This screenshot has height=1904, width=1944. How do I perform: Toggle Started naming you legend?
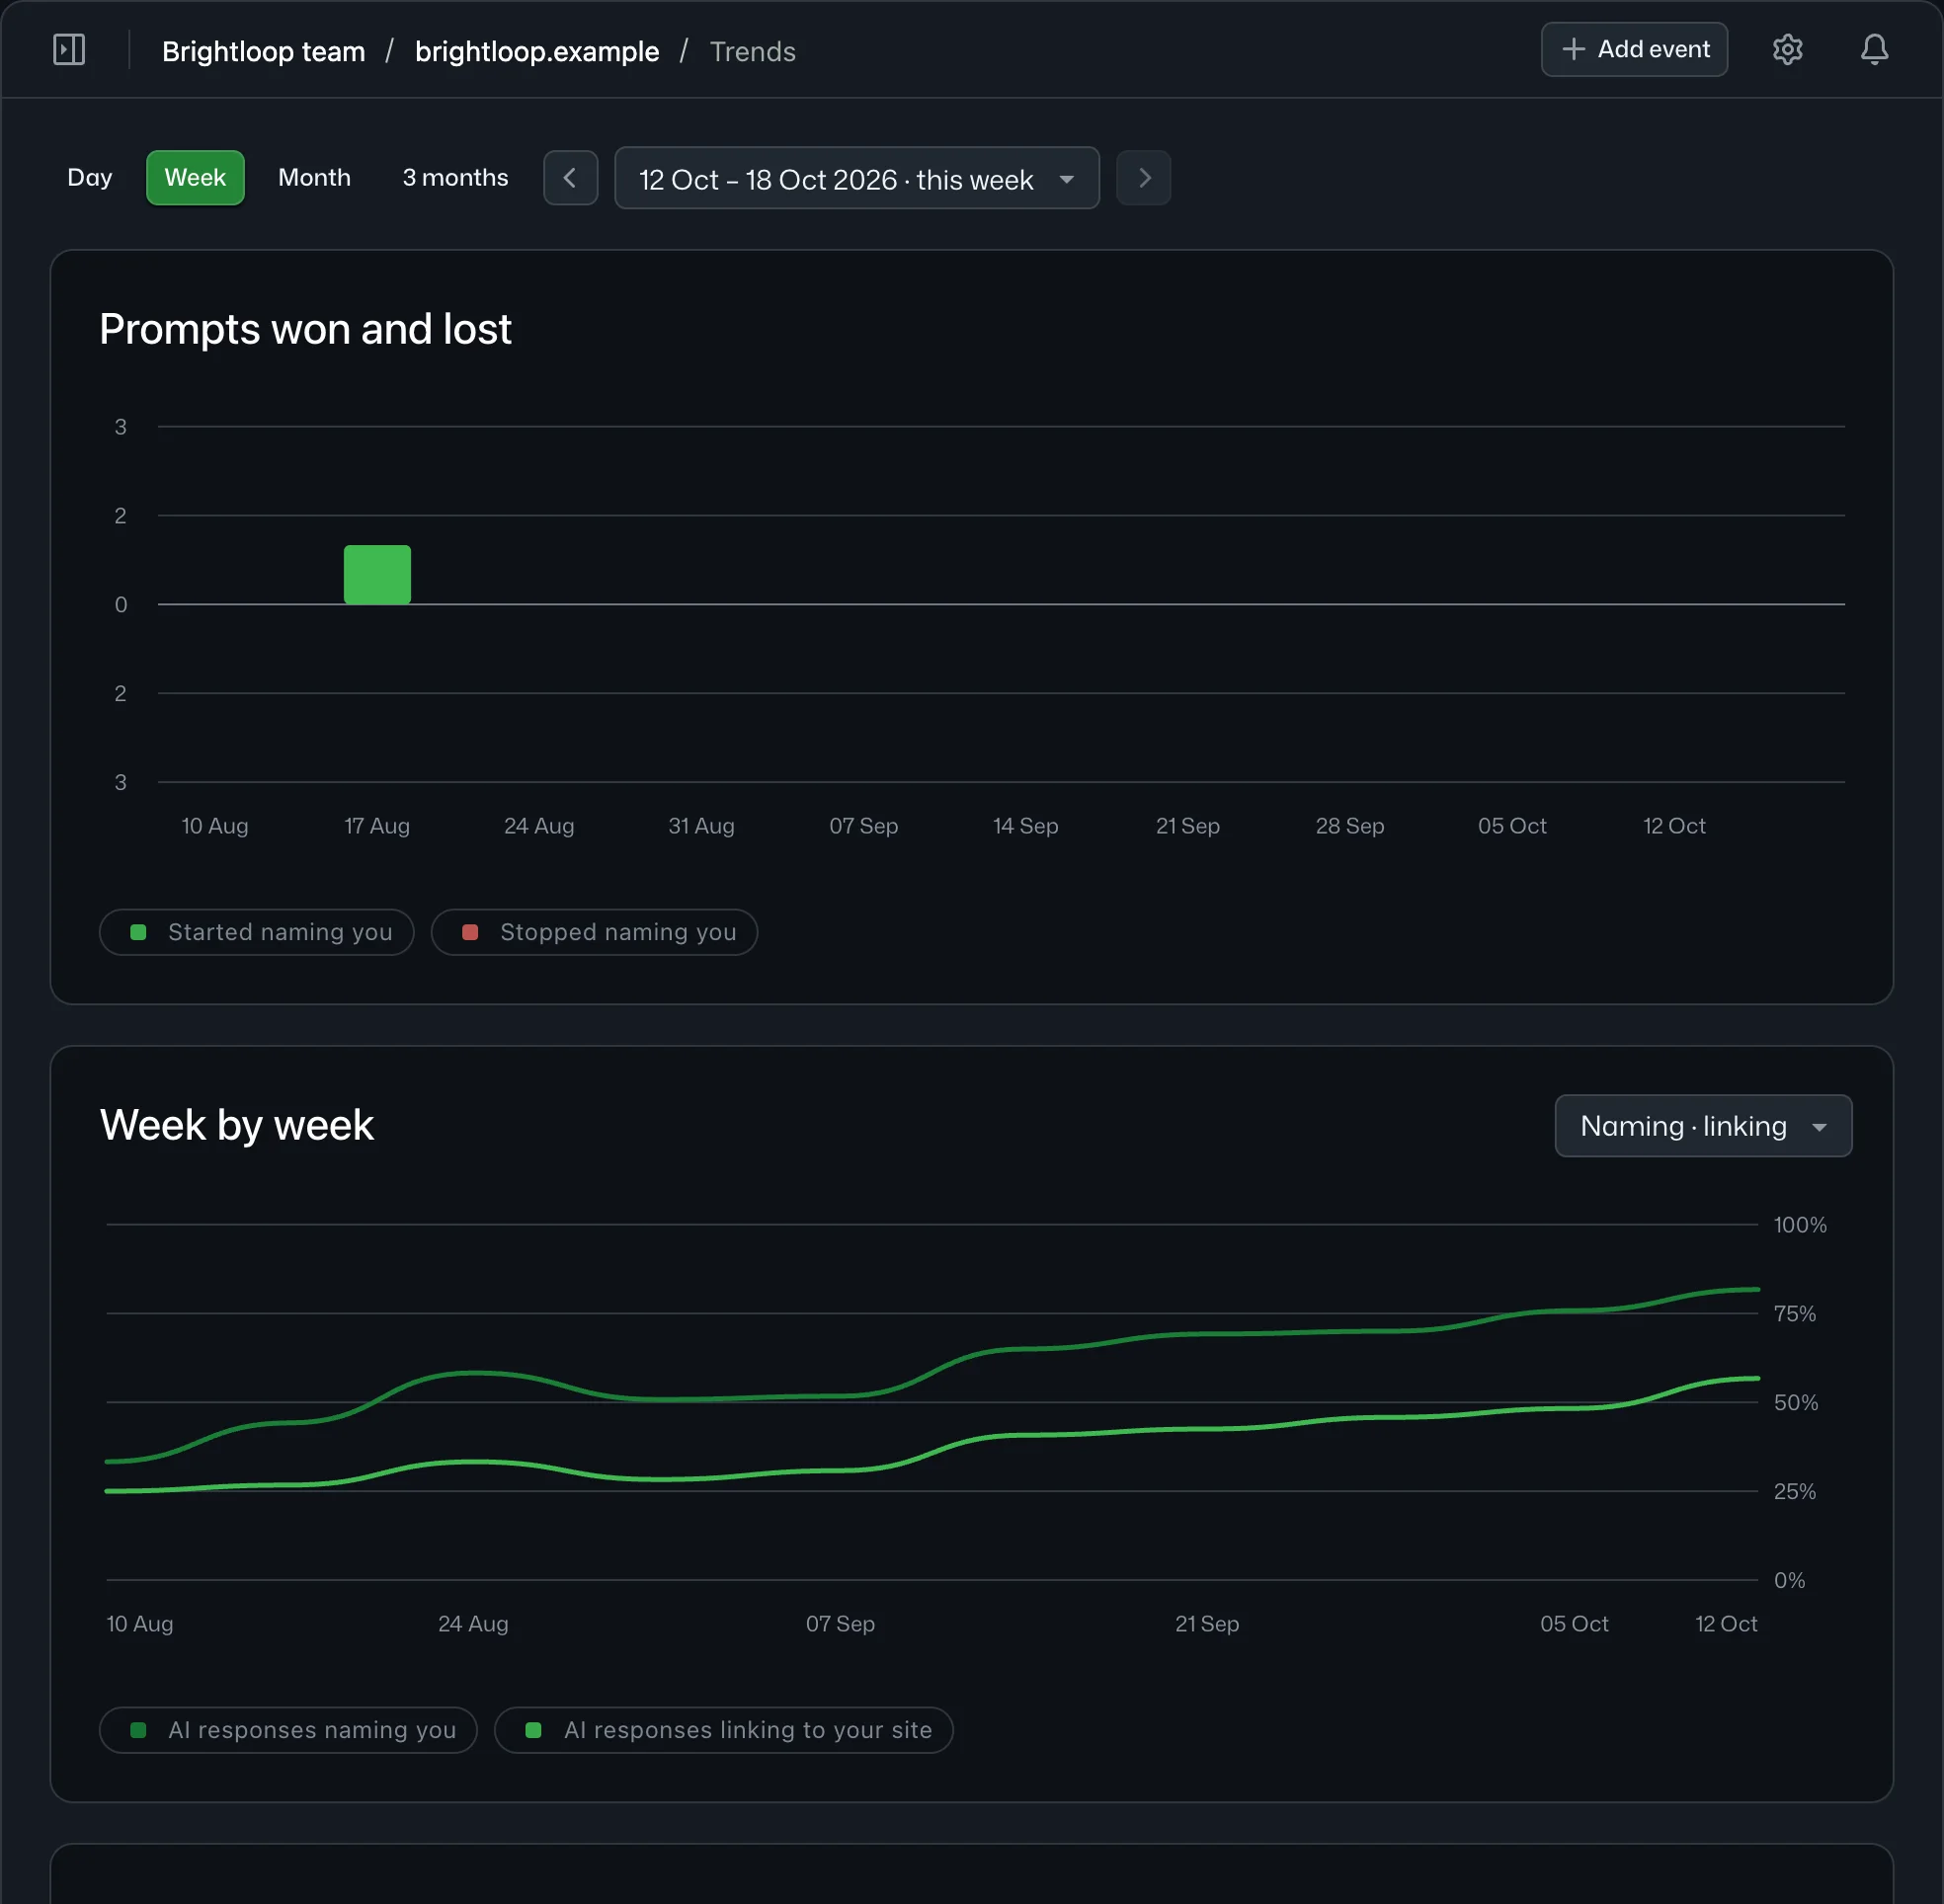click(x=257, y=932)
